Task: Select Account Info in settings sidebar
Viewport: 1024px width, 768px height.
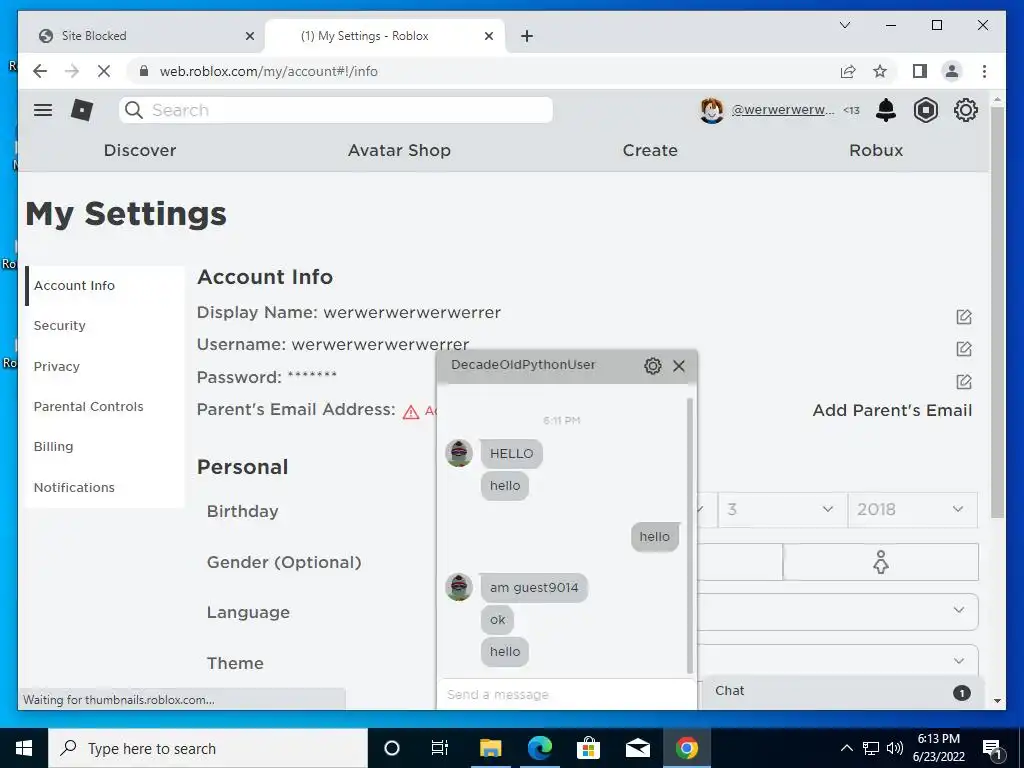Action: tap(104, 285)
